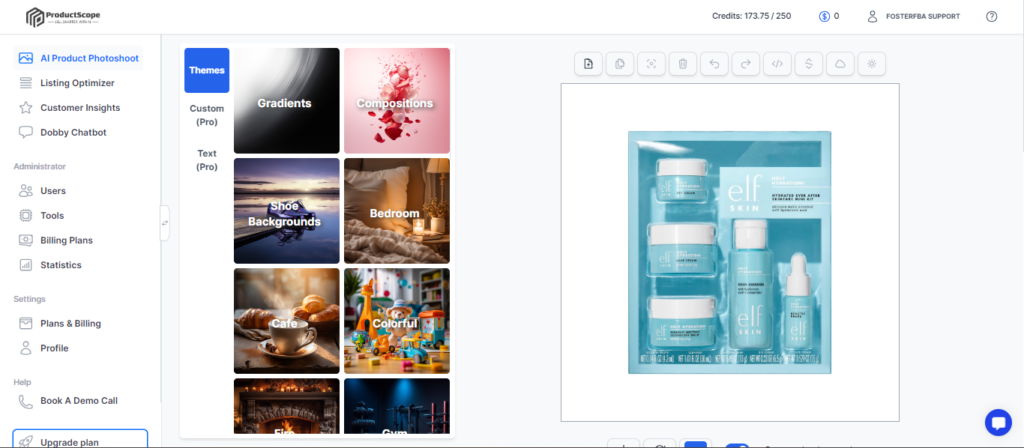Choose the Bedroom theme

pyautogui.click(x=397, y=211)
